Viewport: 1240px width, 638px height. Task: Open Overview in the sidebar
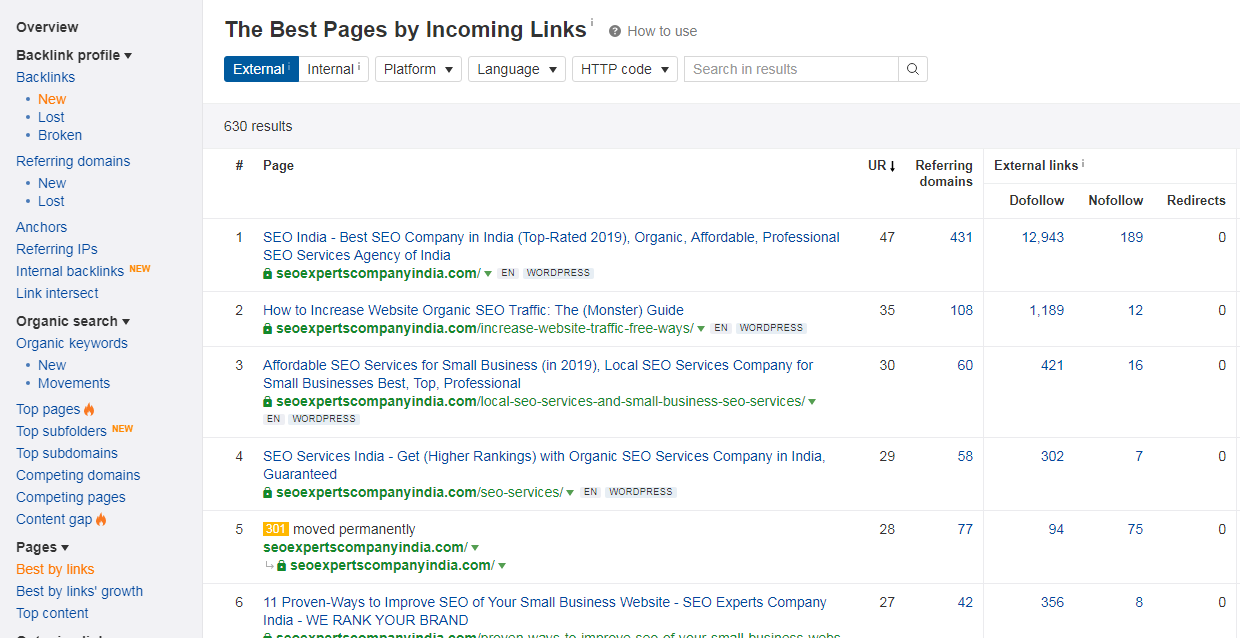coord(47,27)
